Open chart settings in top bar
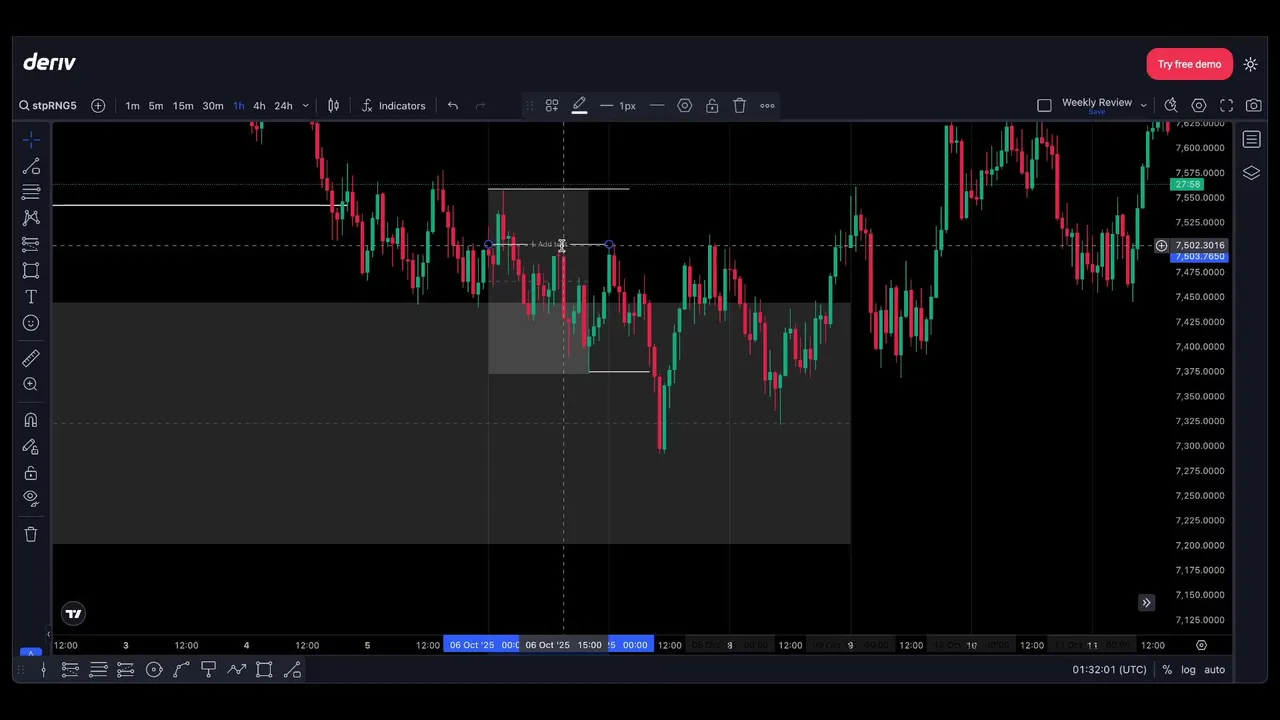 (x=1199, y=105)
